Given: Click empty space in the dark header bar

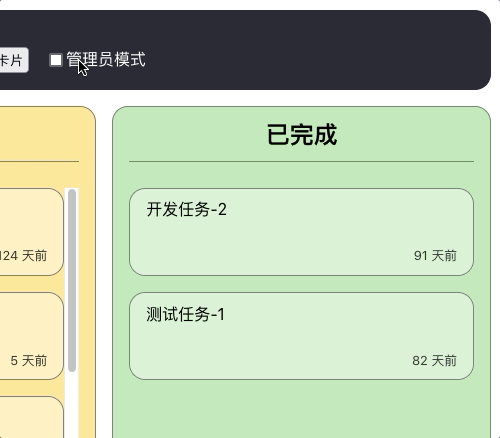Looking at the screenshot, I should pos(317,50).
